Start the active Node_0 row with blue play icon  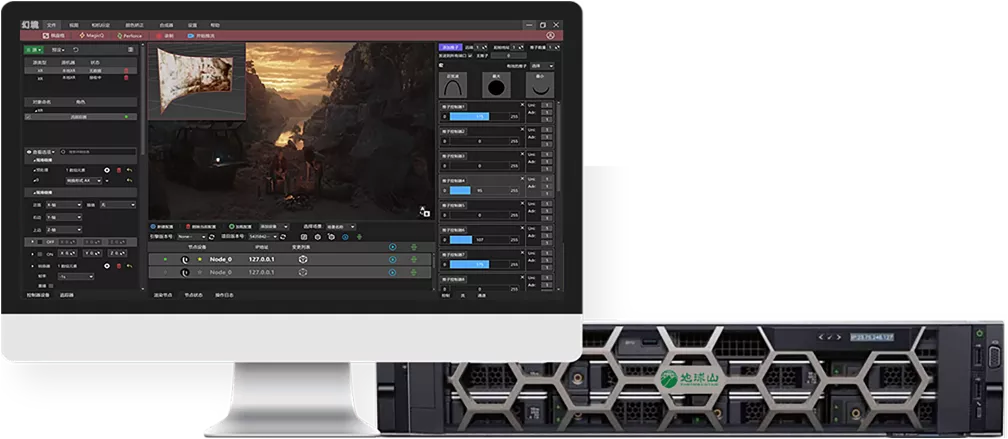(393, 260)
